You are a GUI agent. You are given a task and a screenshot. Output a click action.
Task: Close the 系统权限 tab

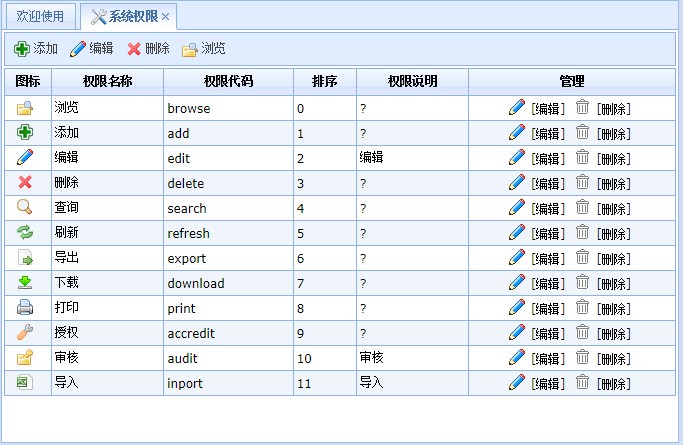[166, 17]
